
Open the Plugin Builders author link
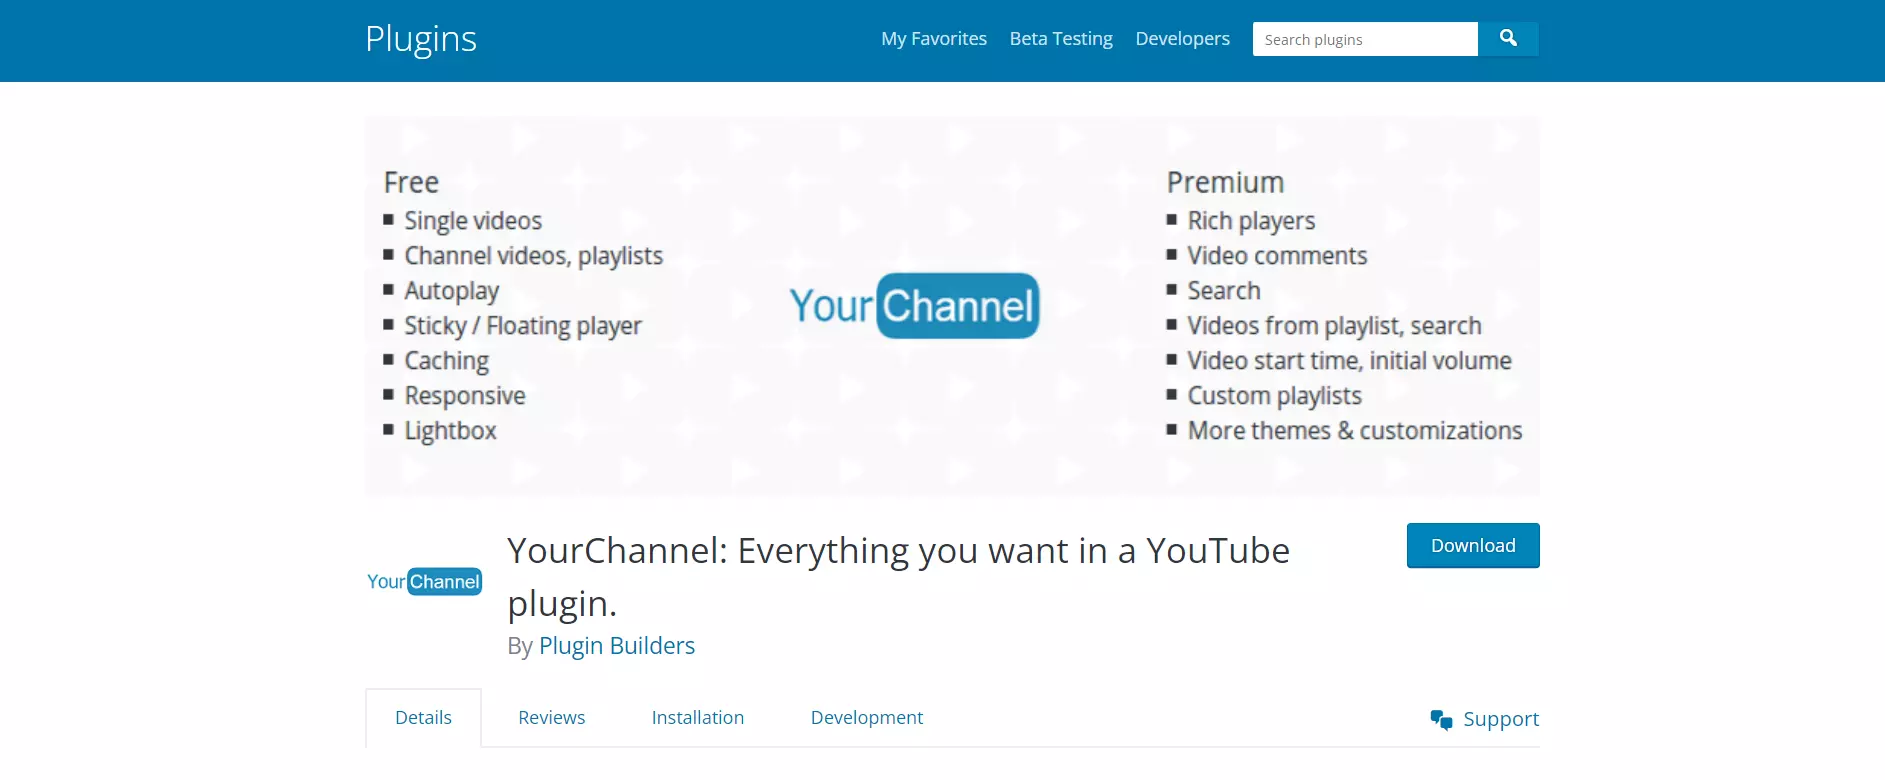(x=617, y=646)
